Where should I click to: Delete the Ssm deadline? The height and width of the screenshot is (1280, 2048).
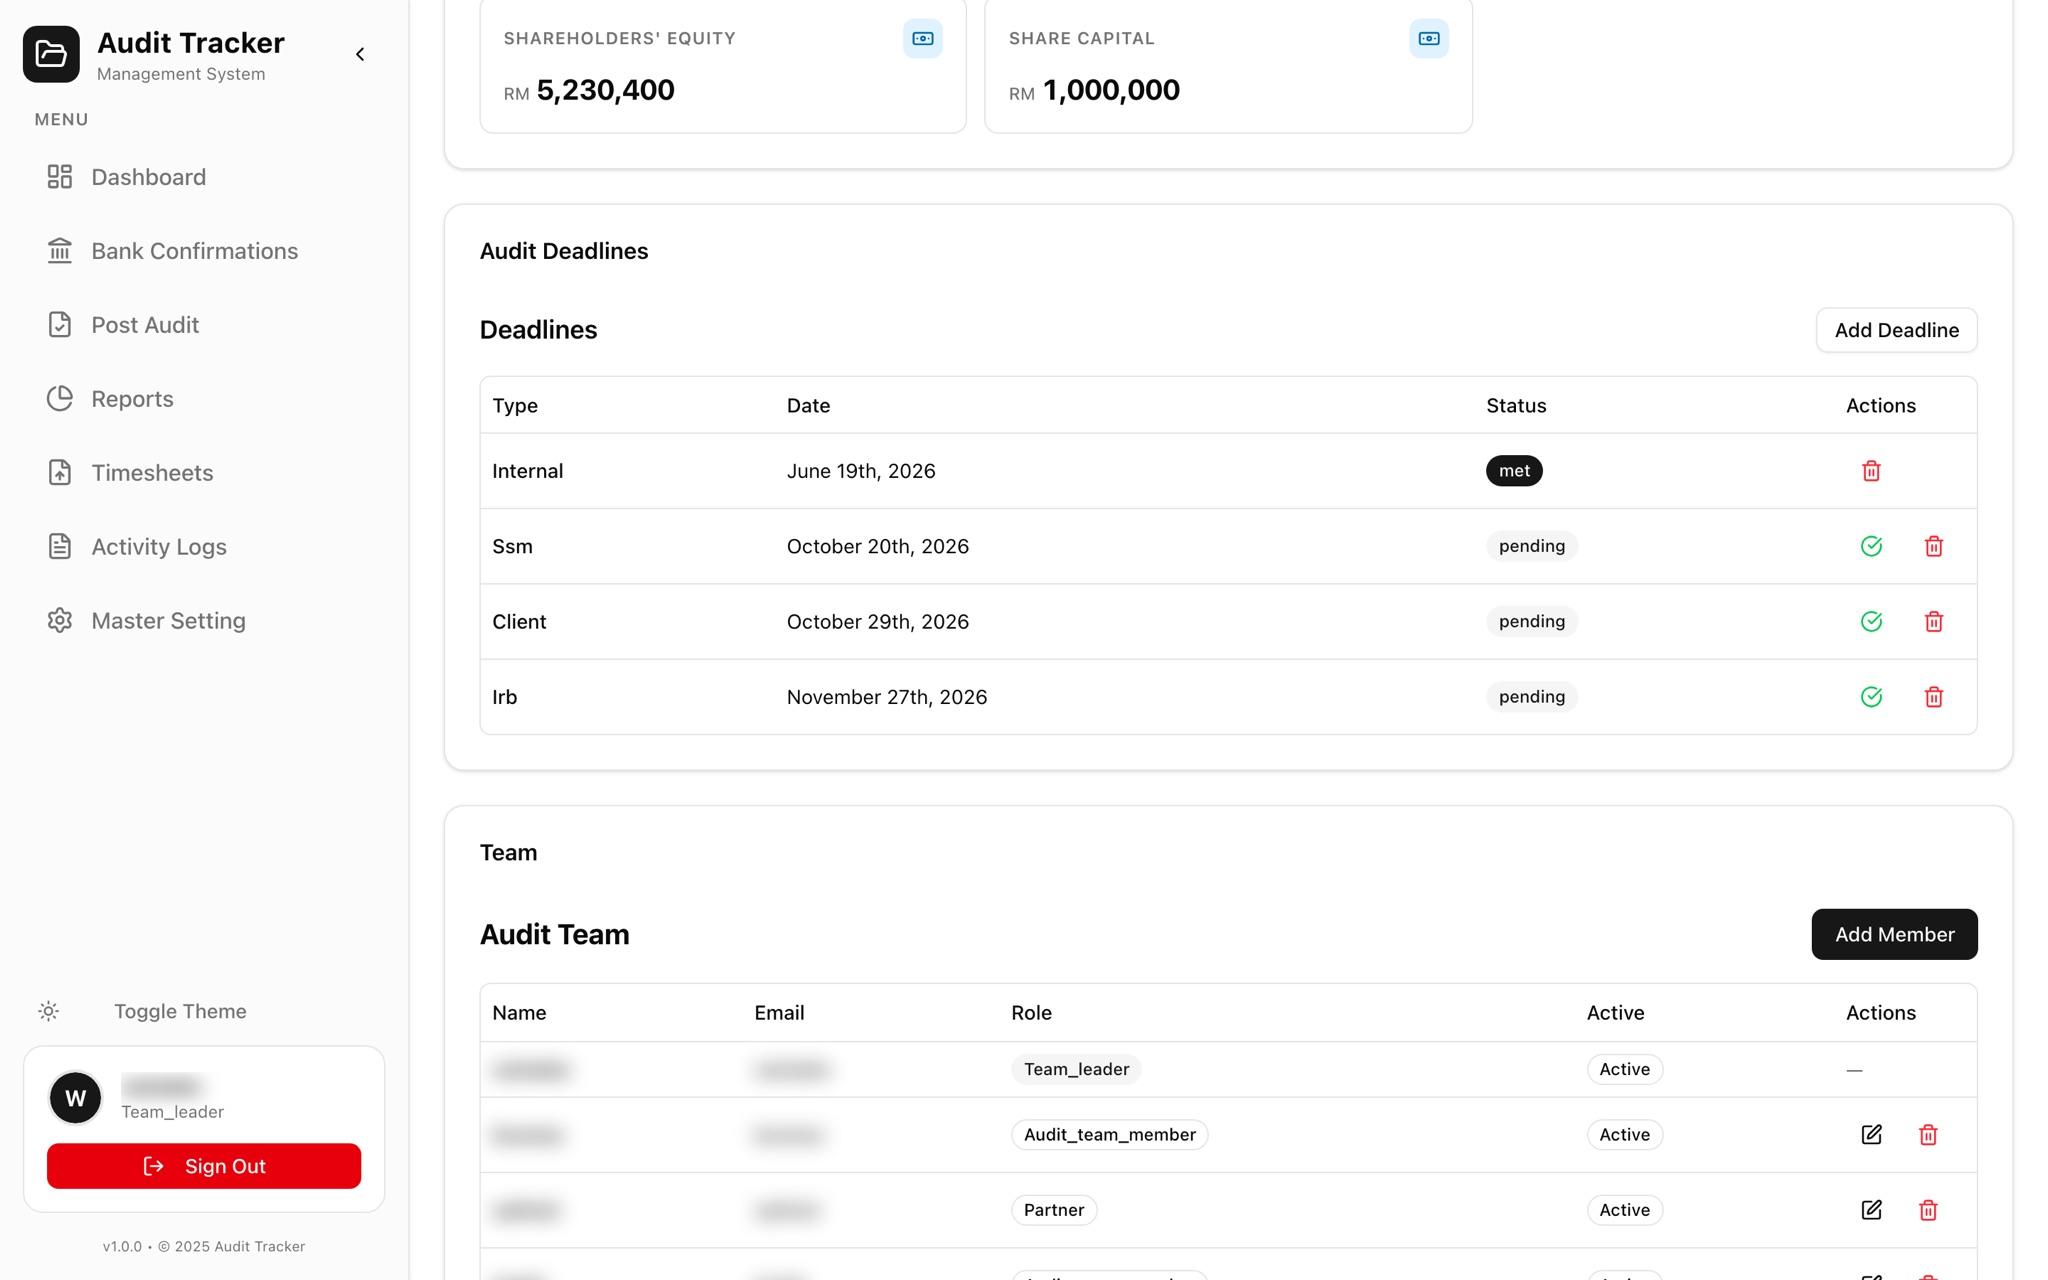[x=1933, y=546]
